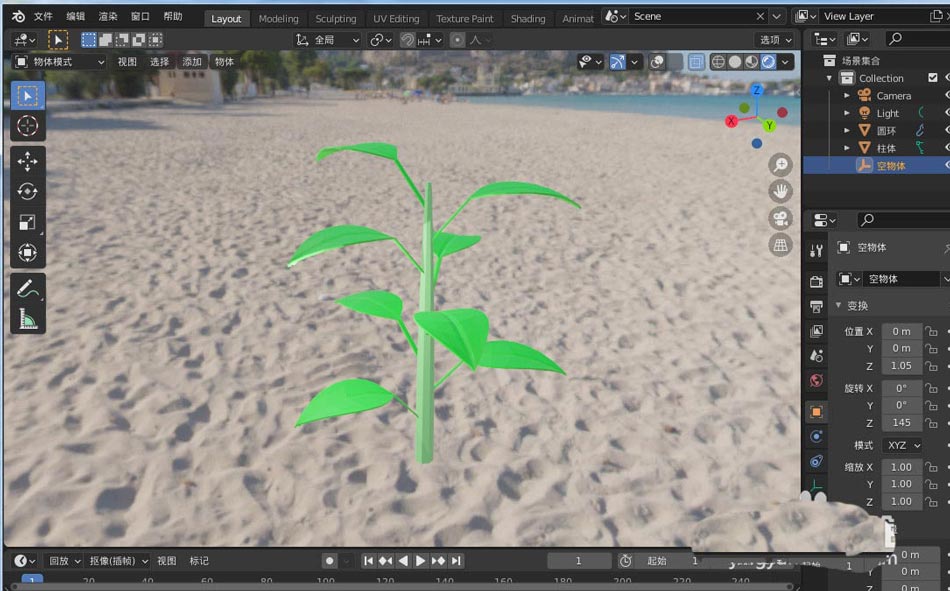Switch to rendered shading mode
This screenshot has width=950, height=591.
768,62
